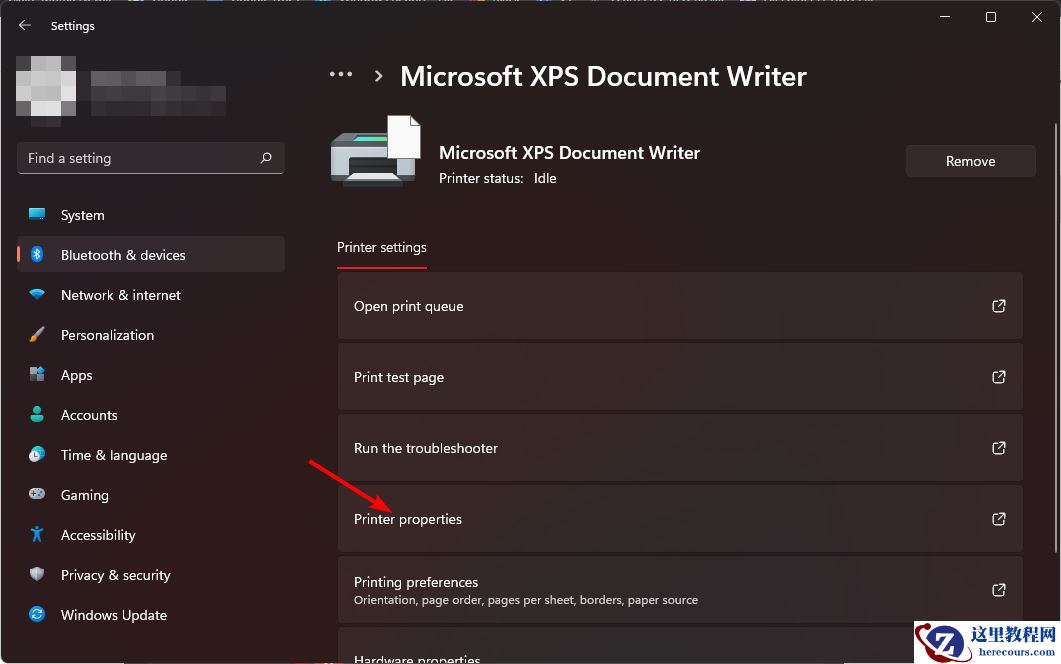This screenshot has height=664, width=1061.
Task: Click the Remove printer button
Action: coord(970,160)
